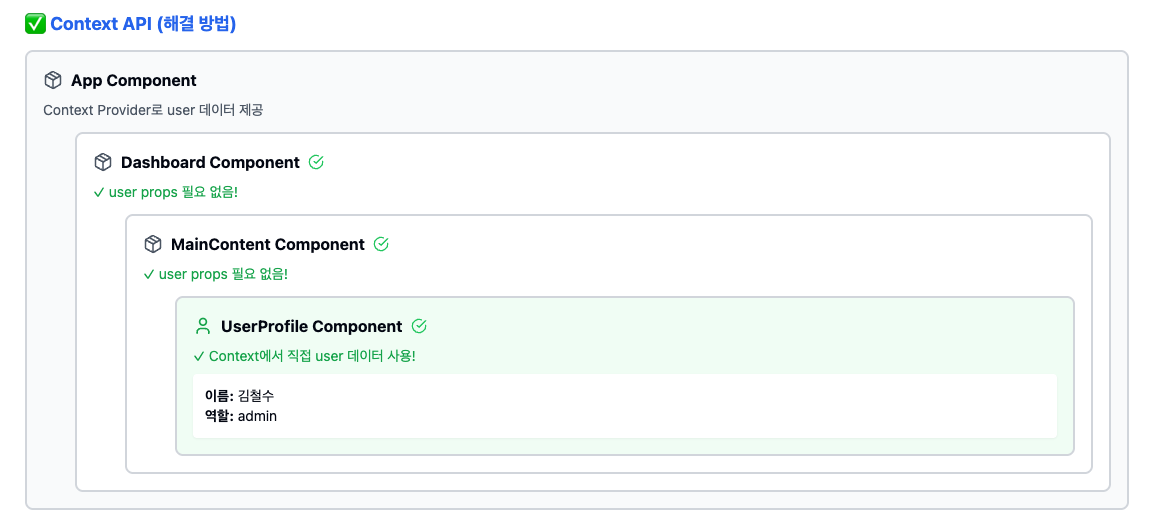Click the MainContent Component package icon
The width and height of the screenshot is (1161, 525).
[153, 244]
